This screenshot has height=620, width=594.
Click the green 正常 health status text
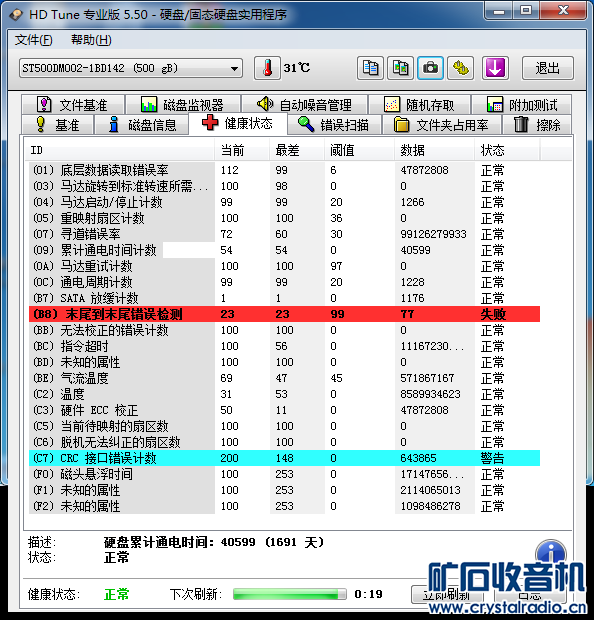[116, 594]
